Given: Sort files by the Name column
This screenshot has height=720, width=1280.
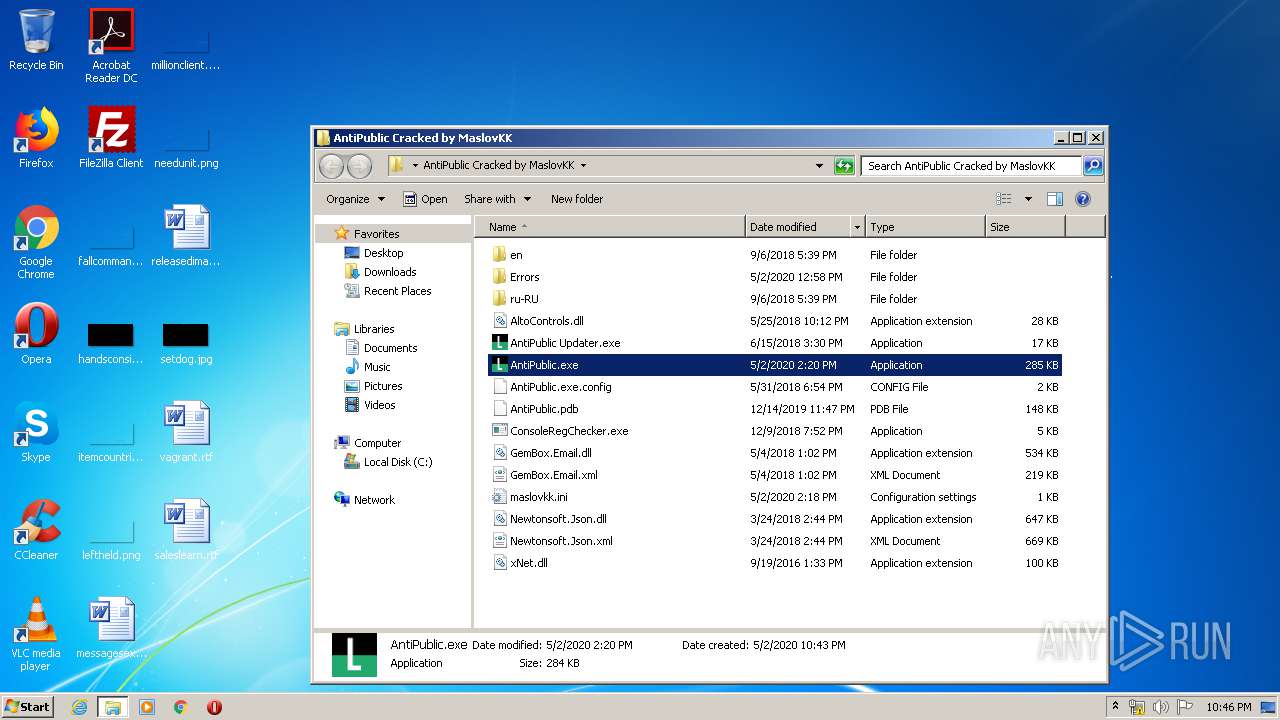Looking at the screenshot, I should [610, 227].
